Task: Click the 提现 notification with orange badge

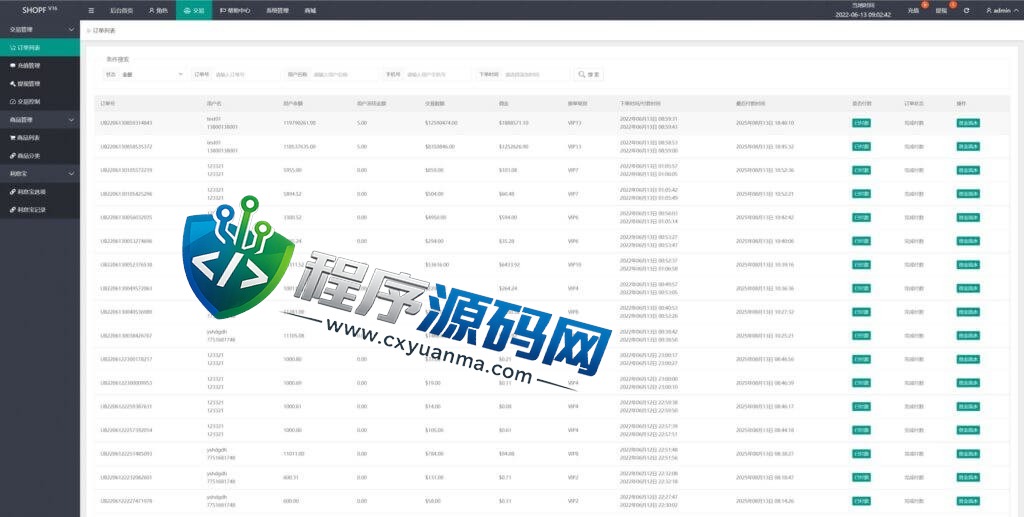Action: tap(942, 10)
